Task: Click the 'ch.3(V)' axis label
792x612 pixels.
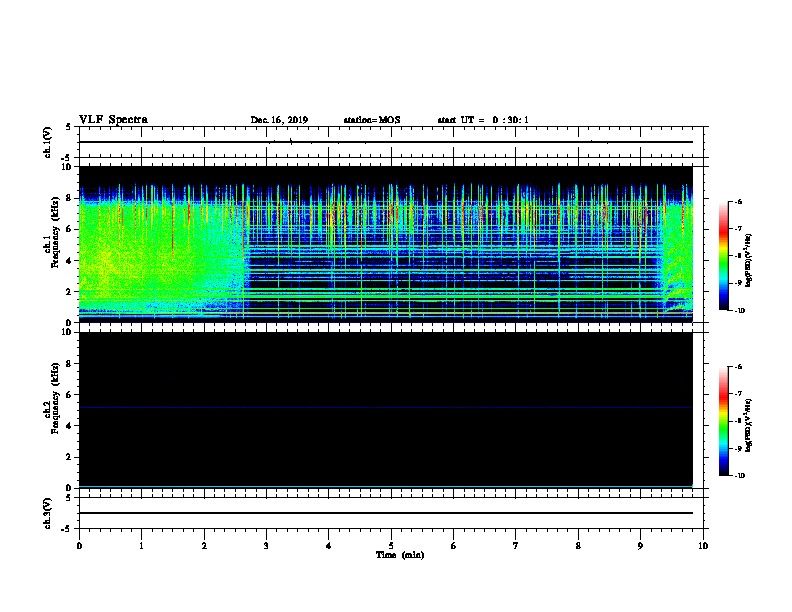Action: pos(48,513)
